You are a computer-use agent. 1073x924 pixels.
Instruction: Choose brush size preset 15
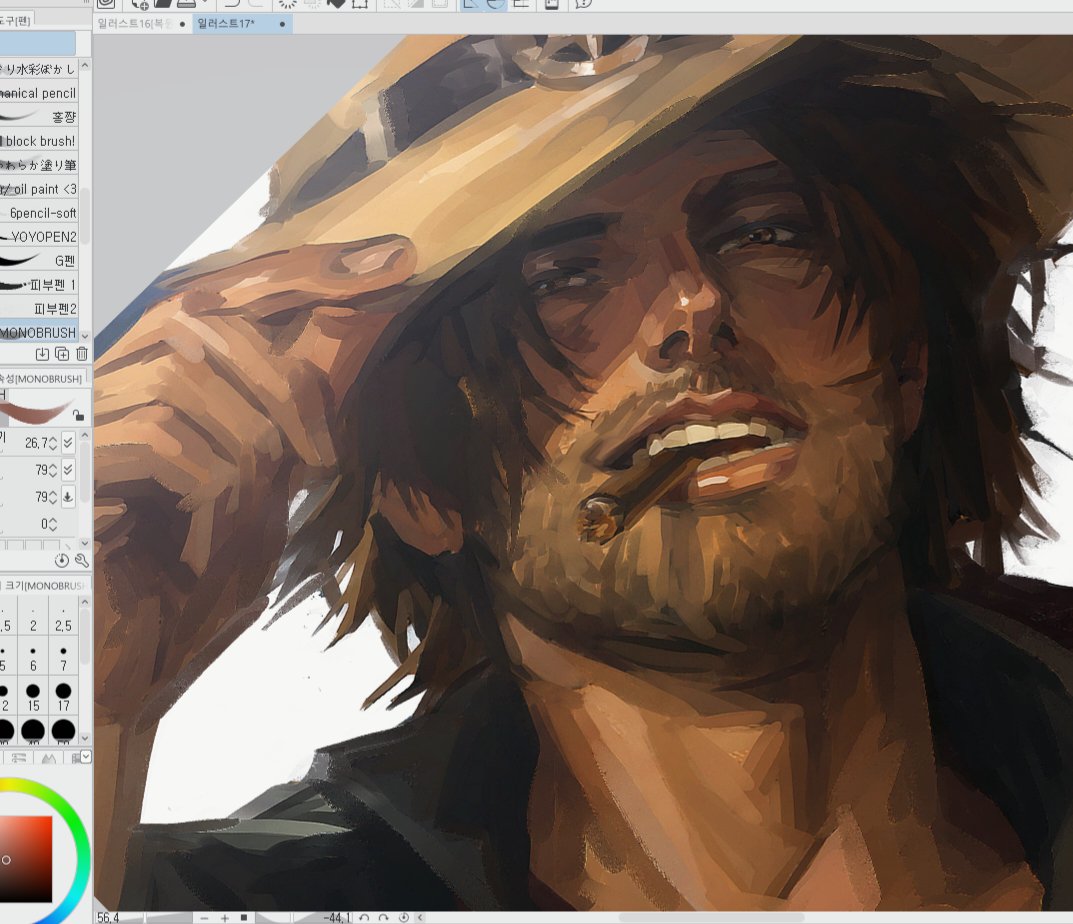pos(33,697)
